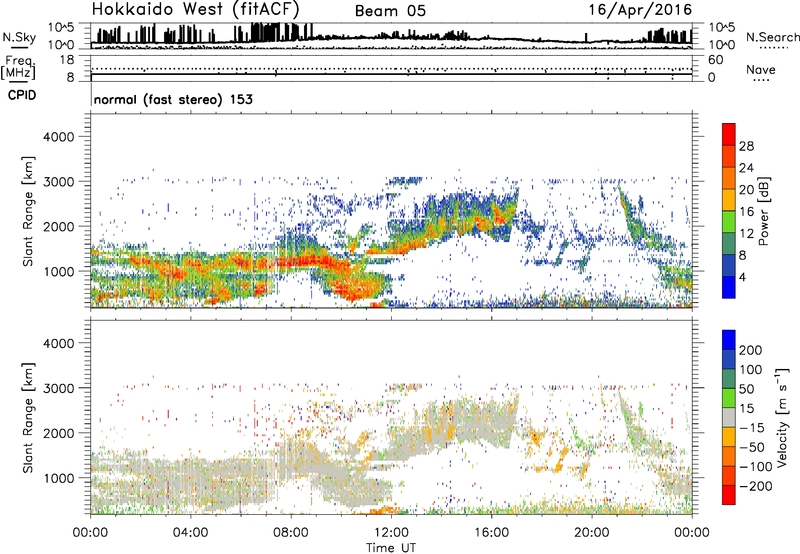The image size is (800, 554).
Task: Click the '28' Power colorbar value
Action: 746,146
